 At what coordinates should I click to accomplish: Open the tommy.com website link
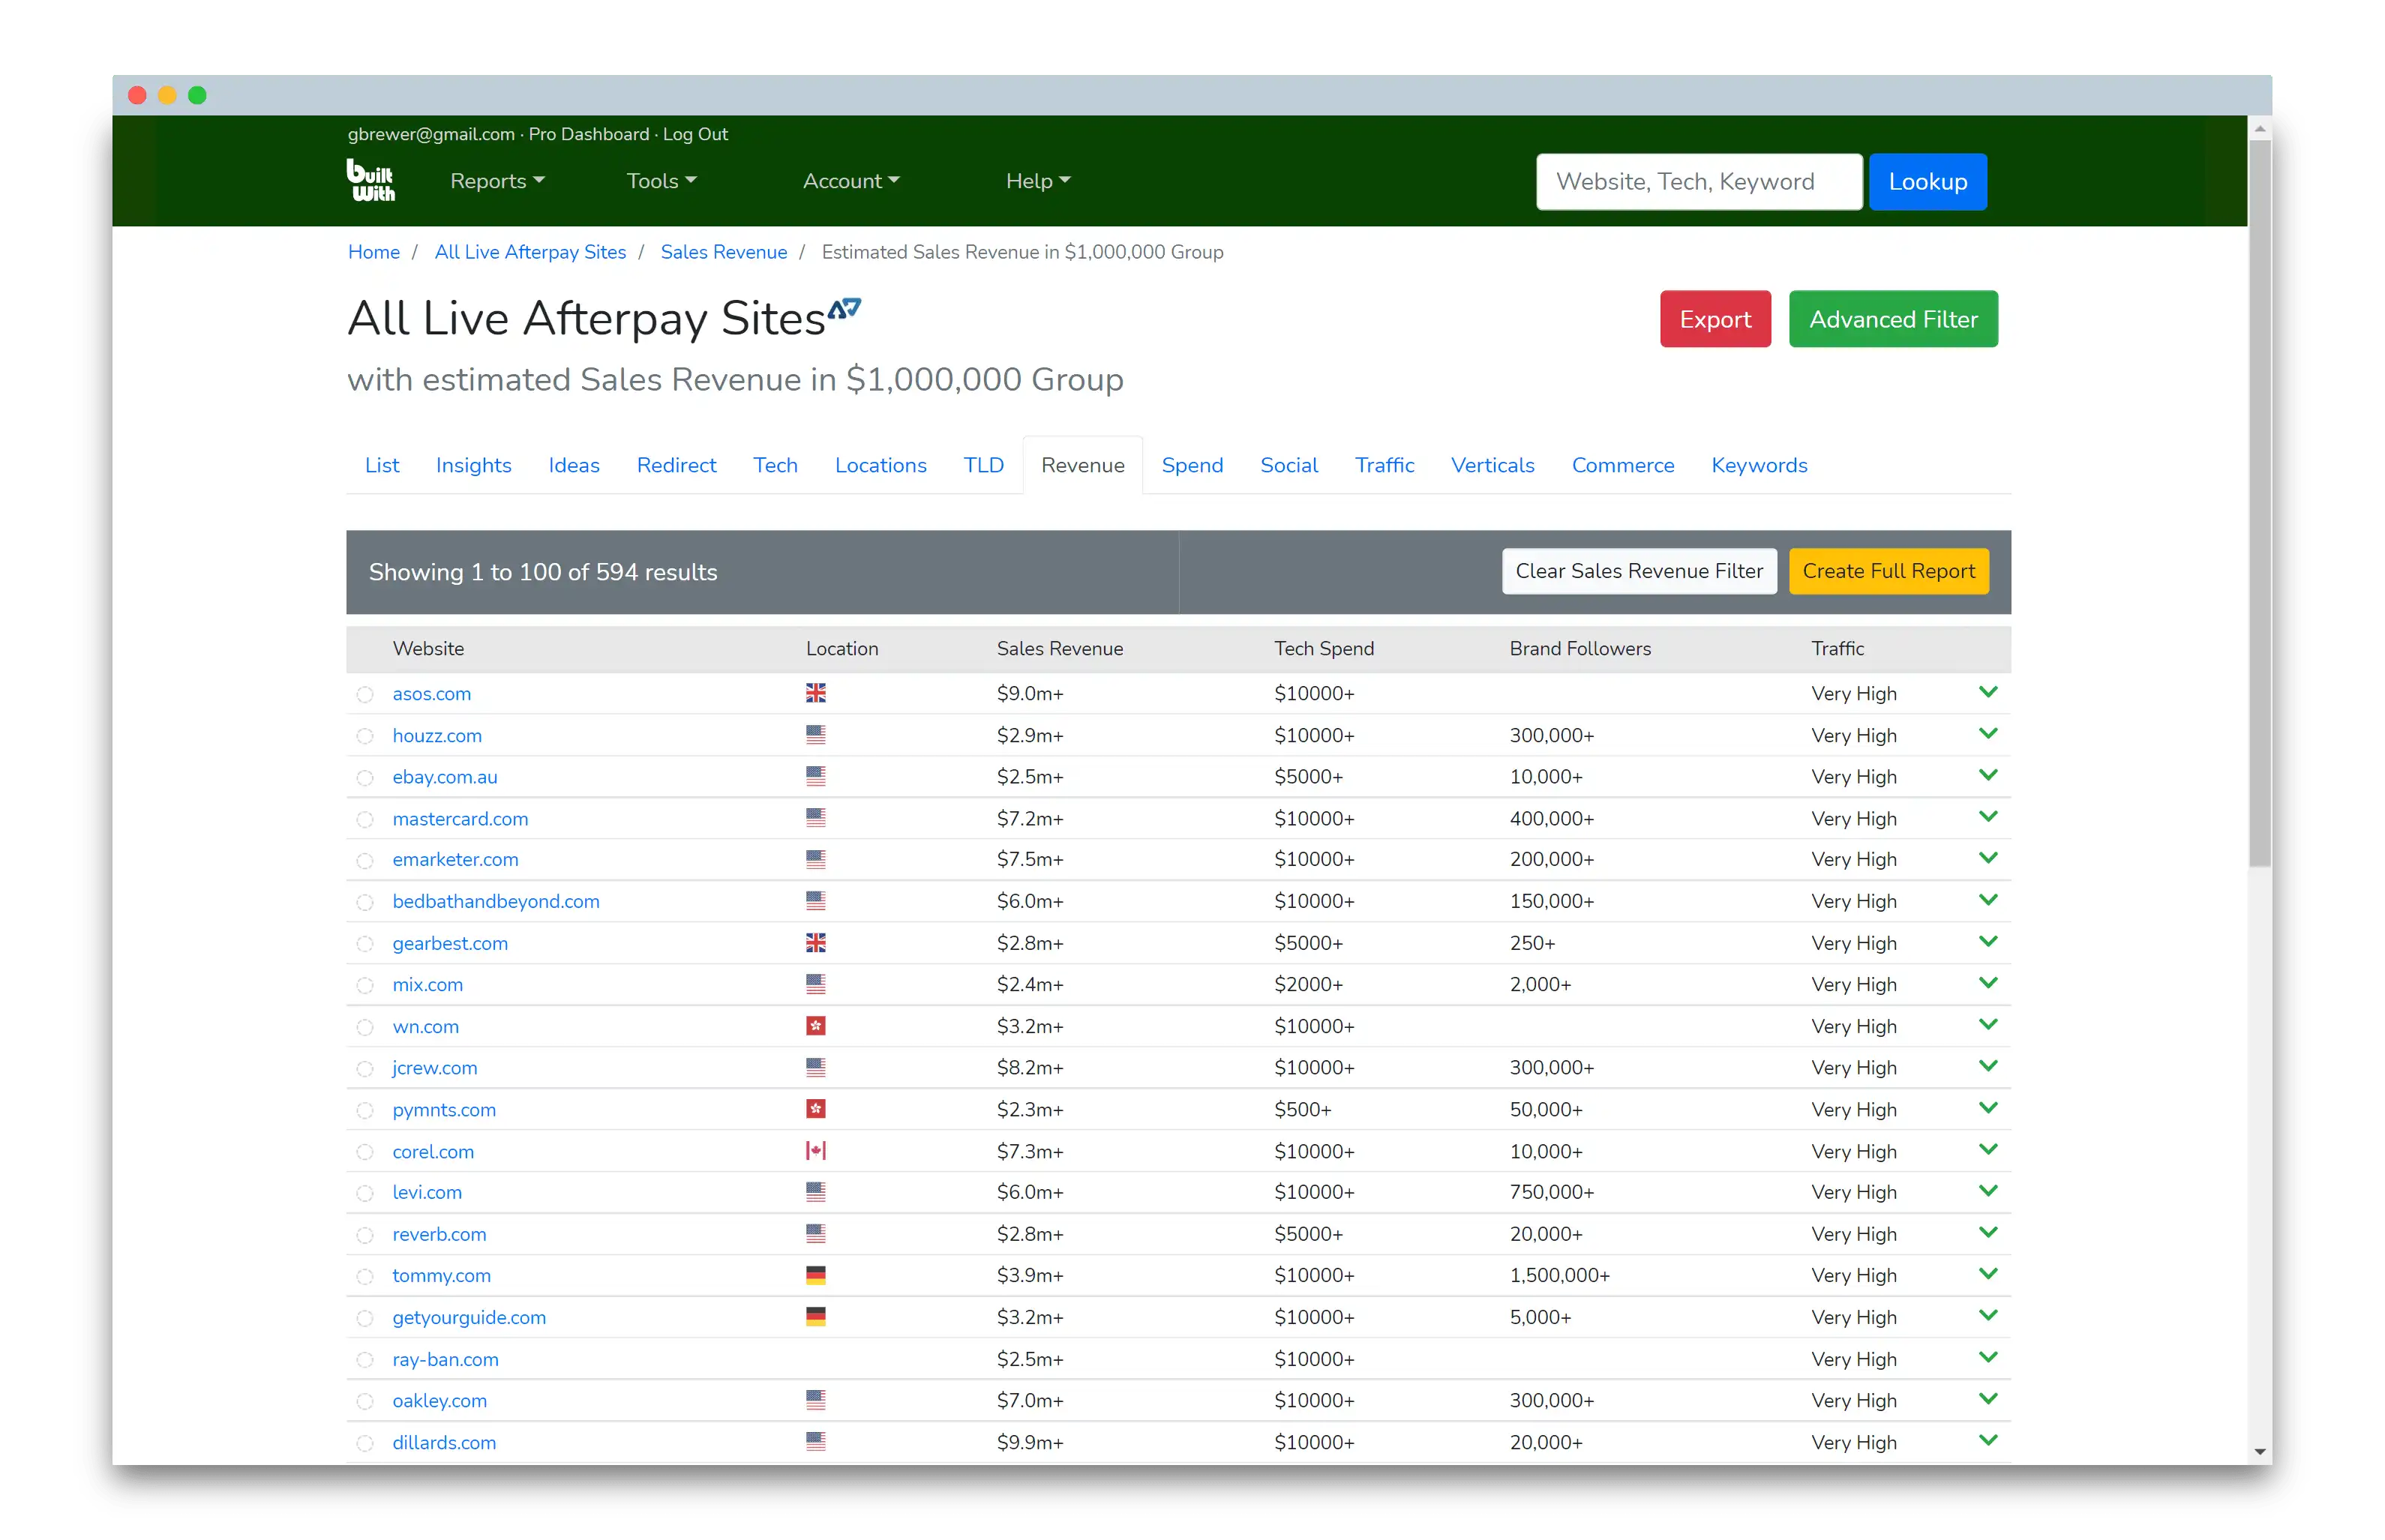tap(441, 1275)
